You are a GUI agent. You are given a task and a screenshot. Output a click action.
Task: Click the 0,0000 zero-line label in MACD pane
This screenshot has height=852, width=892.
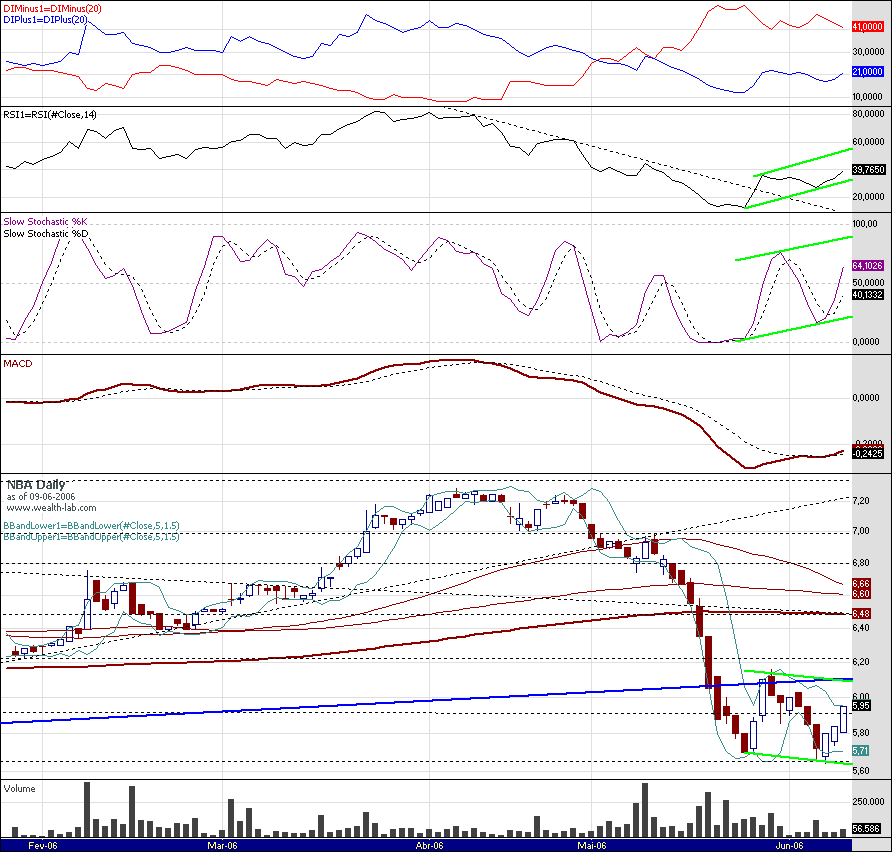(x=866, y=398)
